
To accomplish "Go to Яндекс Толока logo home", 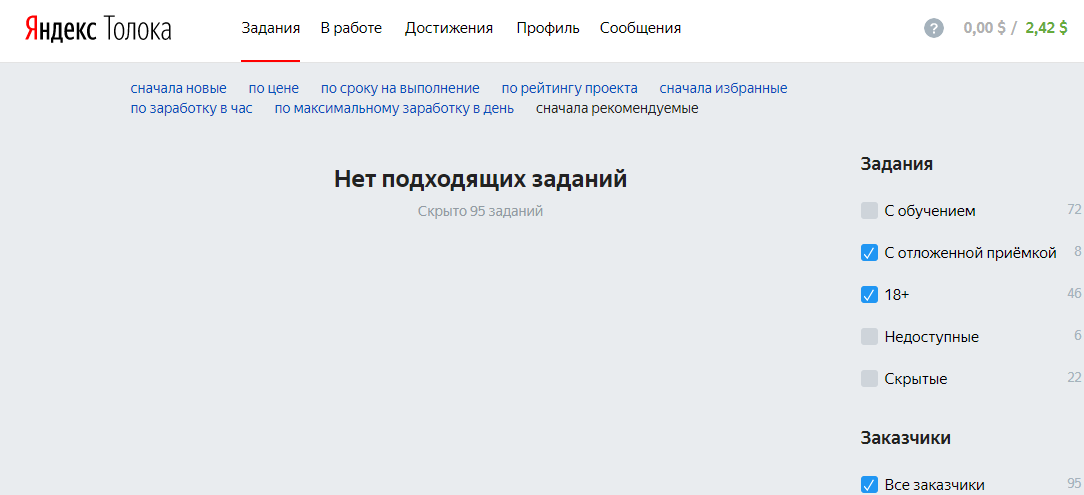I will point(98,29).
